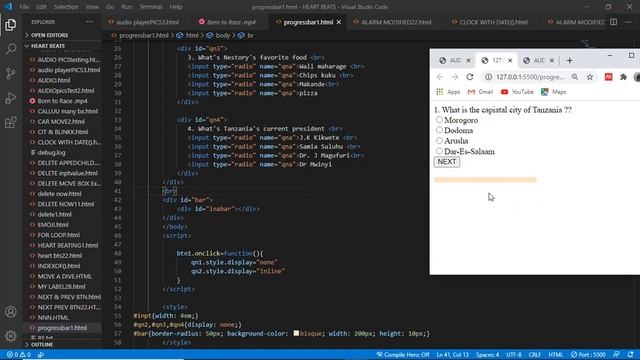
Task: Open bisque color swatch in CSS line
Action: pyautogui.click(x=296, y=333)
